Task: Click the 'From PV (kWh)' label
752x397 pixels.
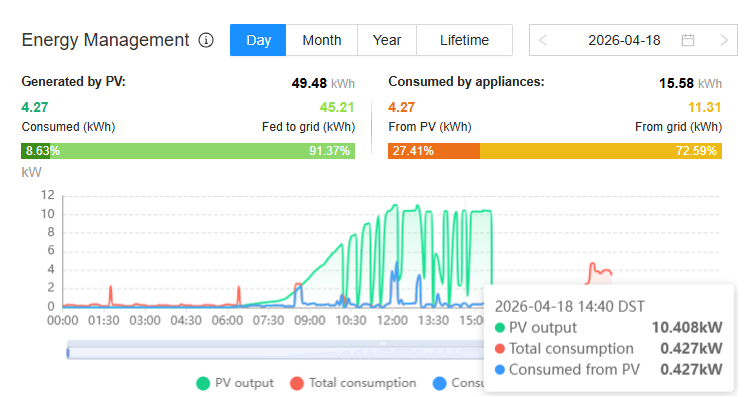Action: tap(430, 127)
